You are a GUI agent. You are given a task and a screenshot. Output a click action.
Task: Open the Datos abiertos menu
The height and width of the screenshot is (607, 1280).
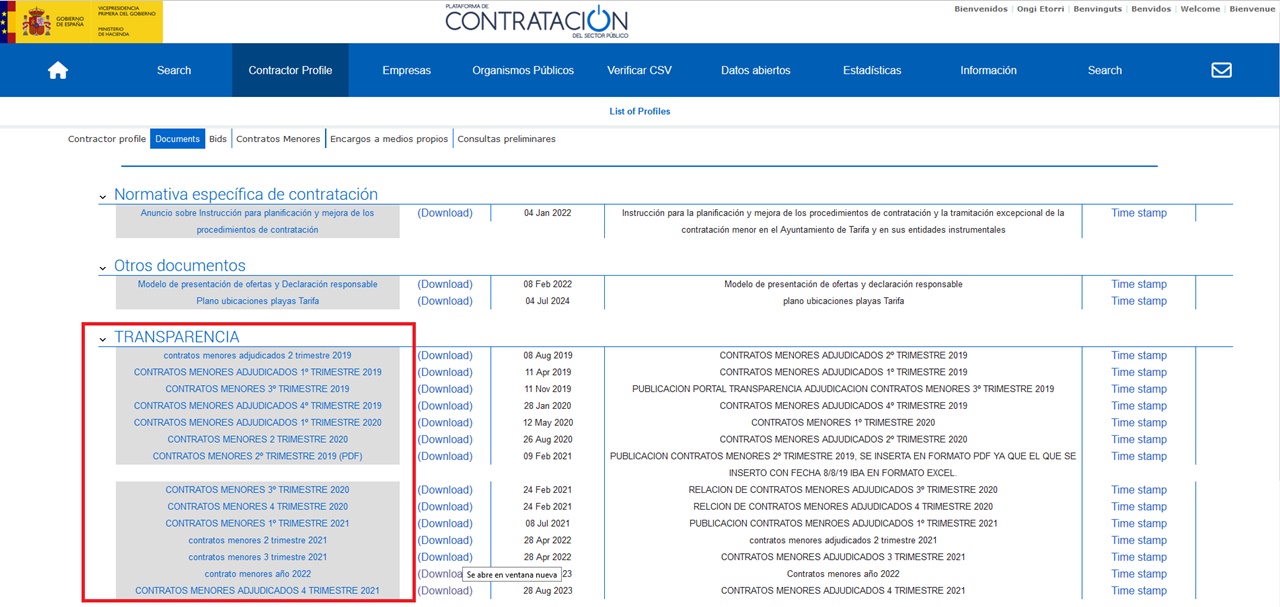tap(755, 70)
